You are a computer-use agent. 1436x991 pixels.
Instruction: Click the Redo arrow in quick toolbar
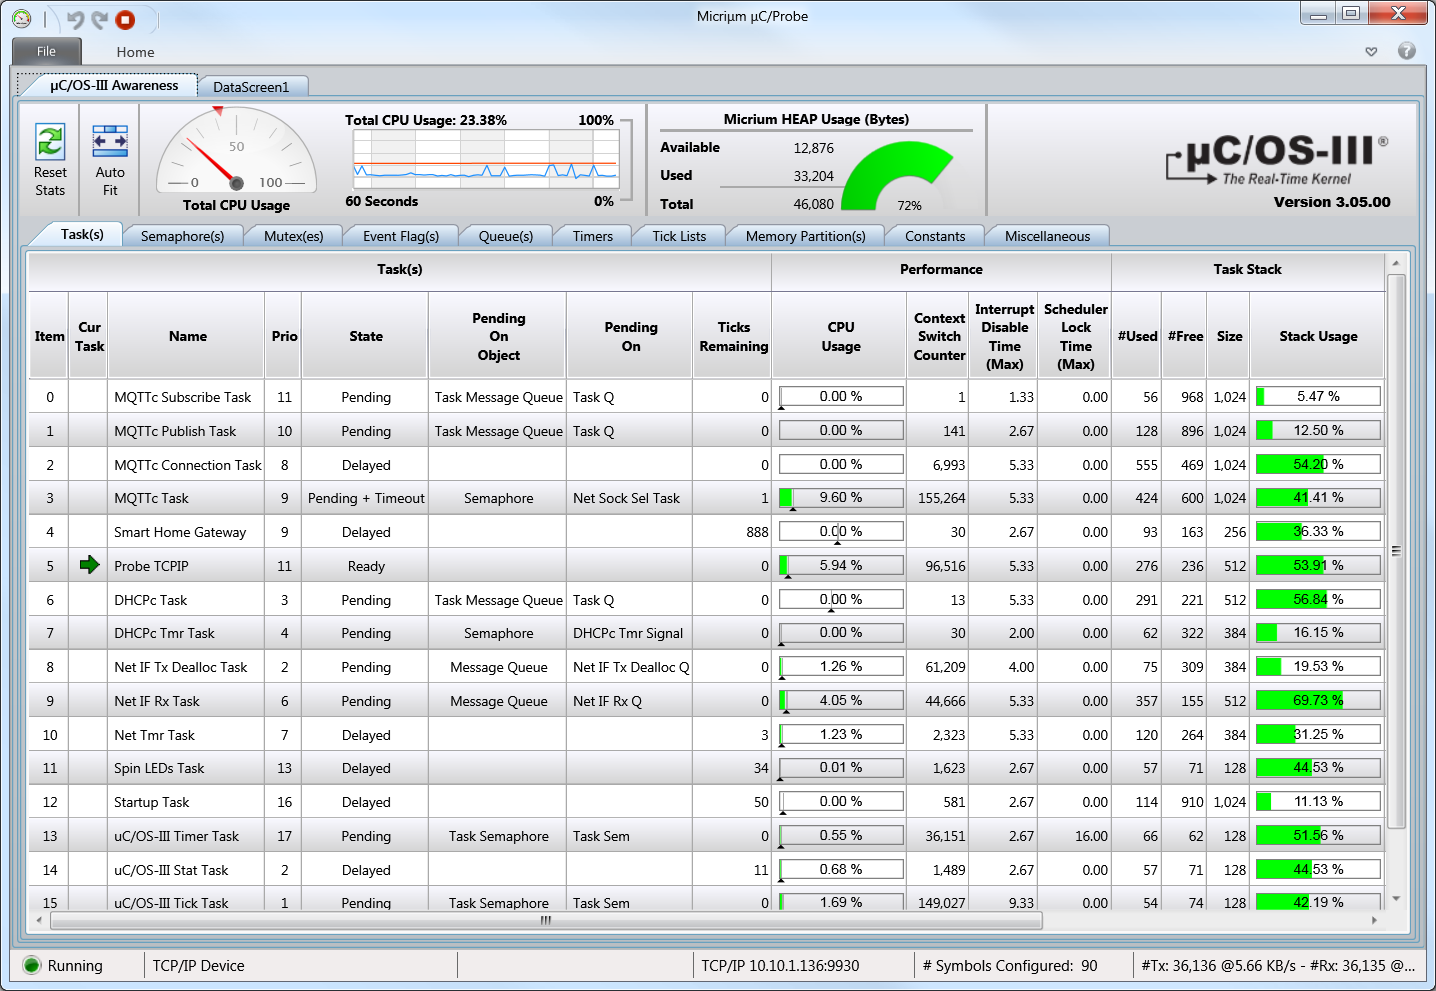[99, 19]
